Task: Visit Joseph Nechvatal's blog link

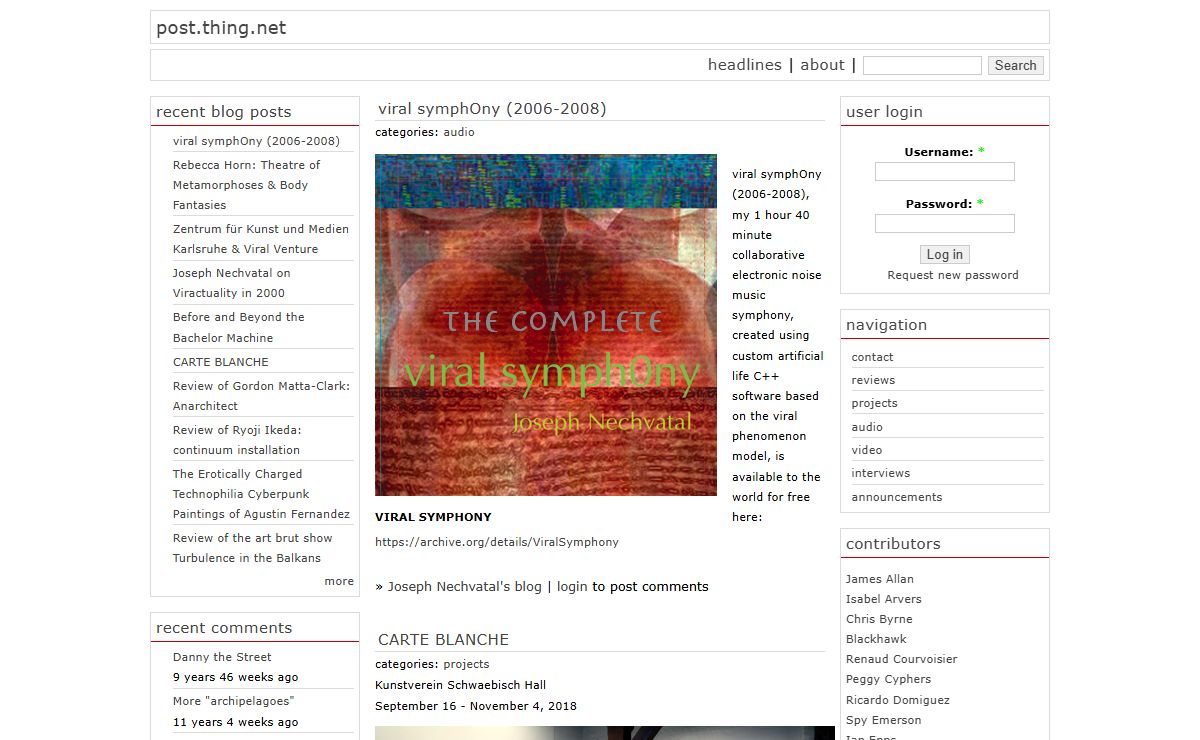Action: click(465, 587)
